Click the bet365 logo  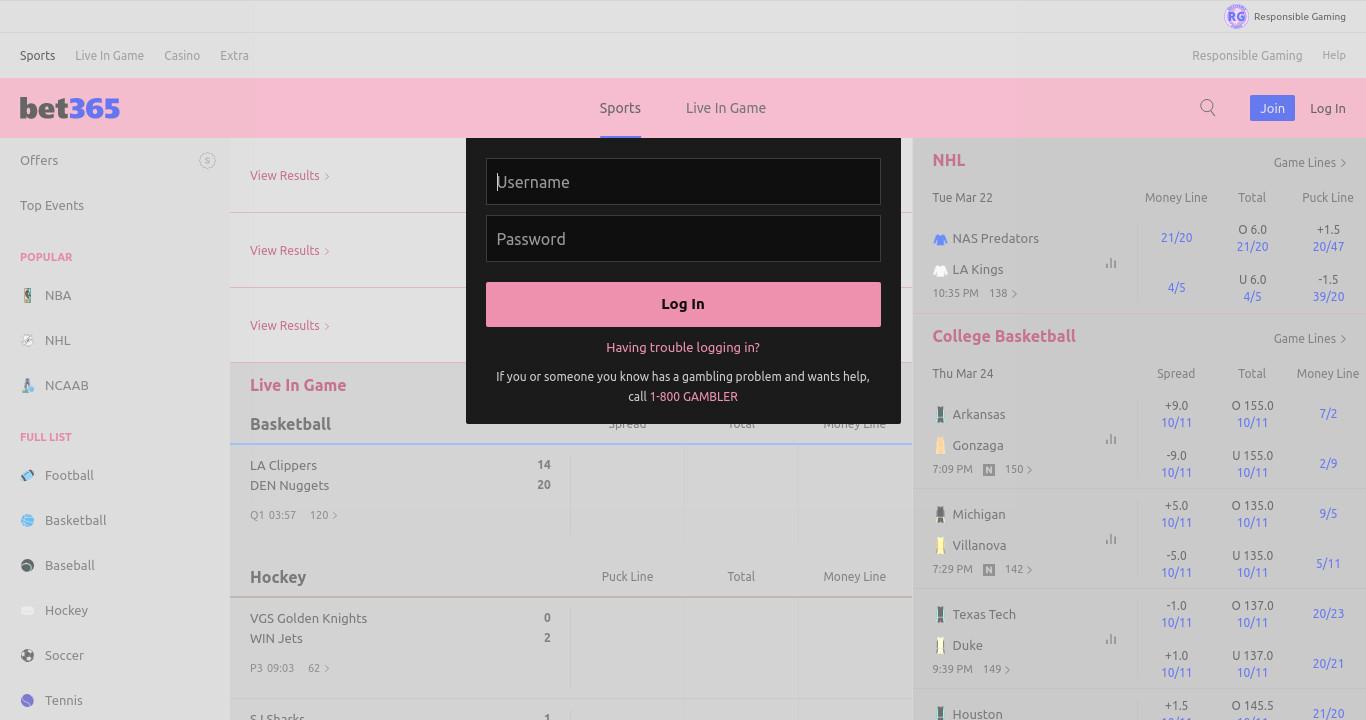(x=70, y=108)
